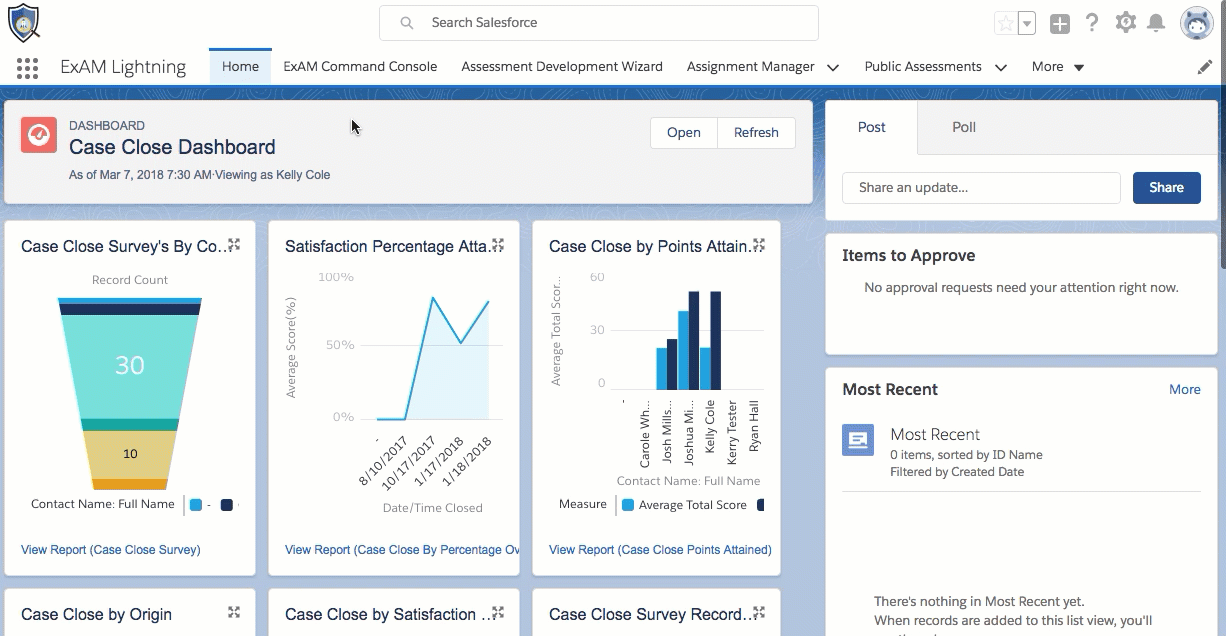Expand the Satisfaction Percentage chart
The image size is (1226, 636).
click(498, 245)
